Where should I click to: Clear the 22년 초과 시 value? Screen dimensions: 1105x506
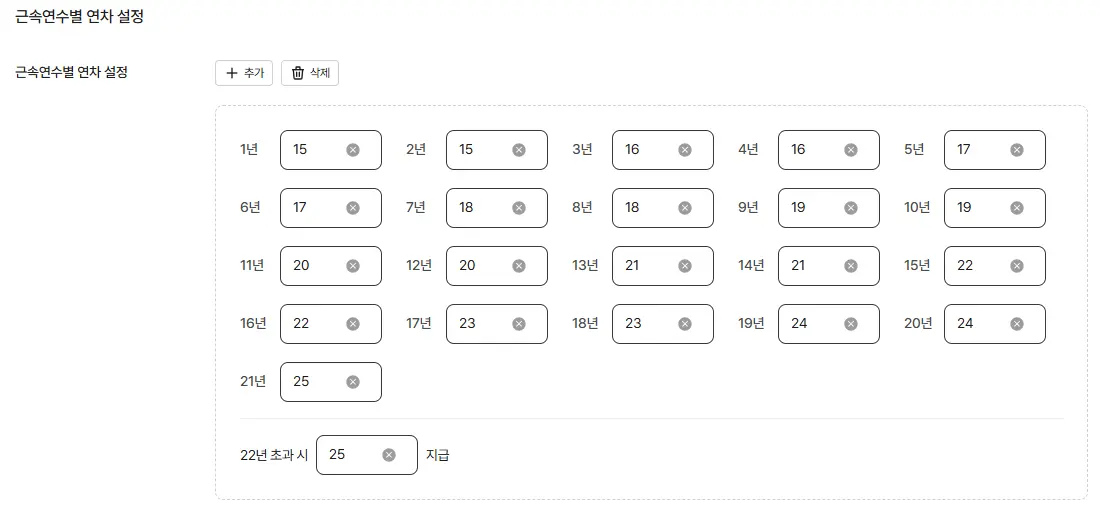[x=389, y=455]
